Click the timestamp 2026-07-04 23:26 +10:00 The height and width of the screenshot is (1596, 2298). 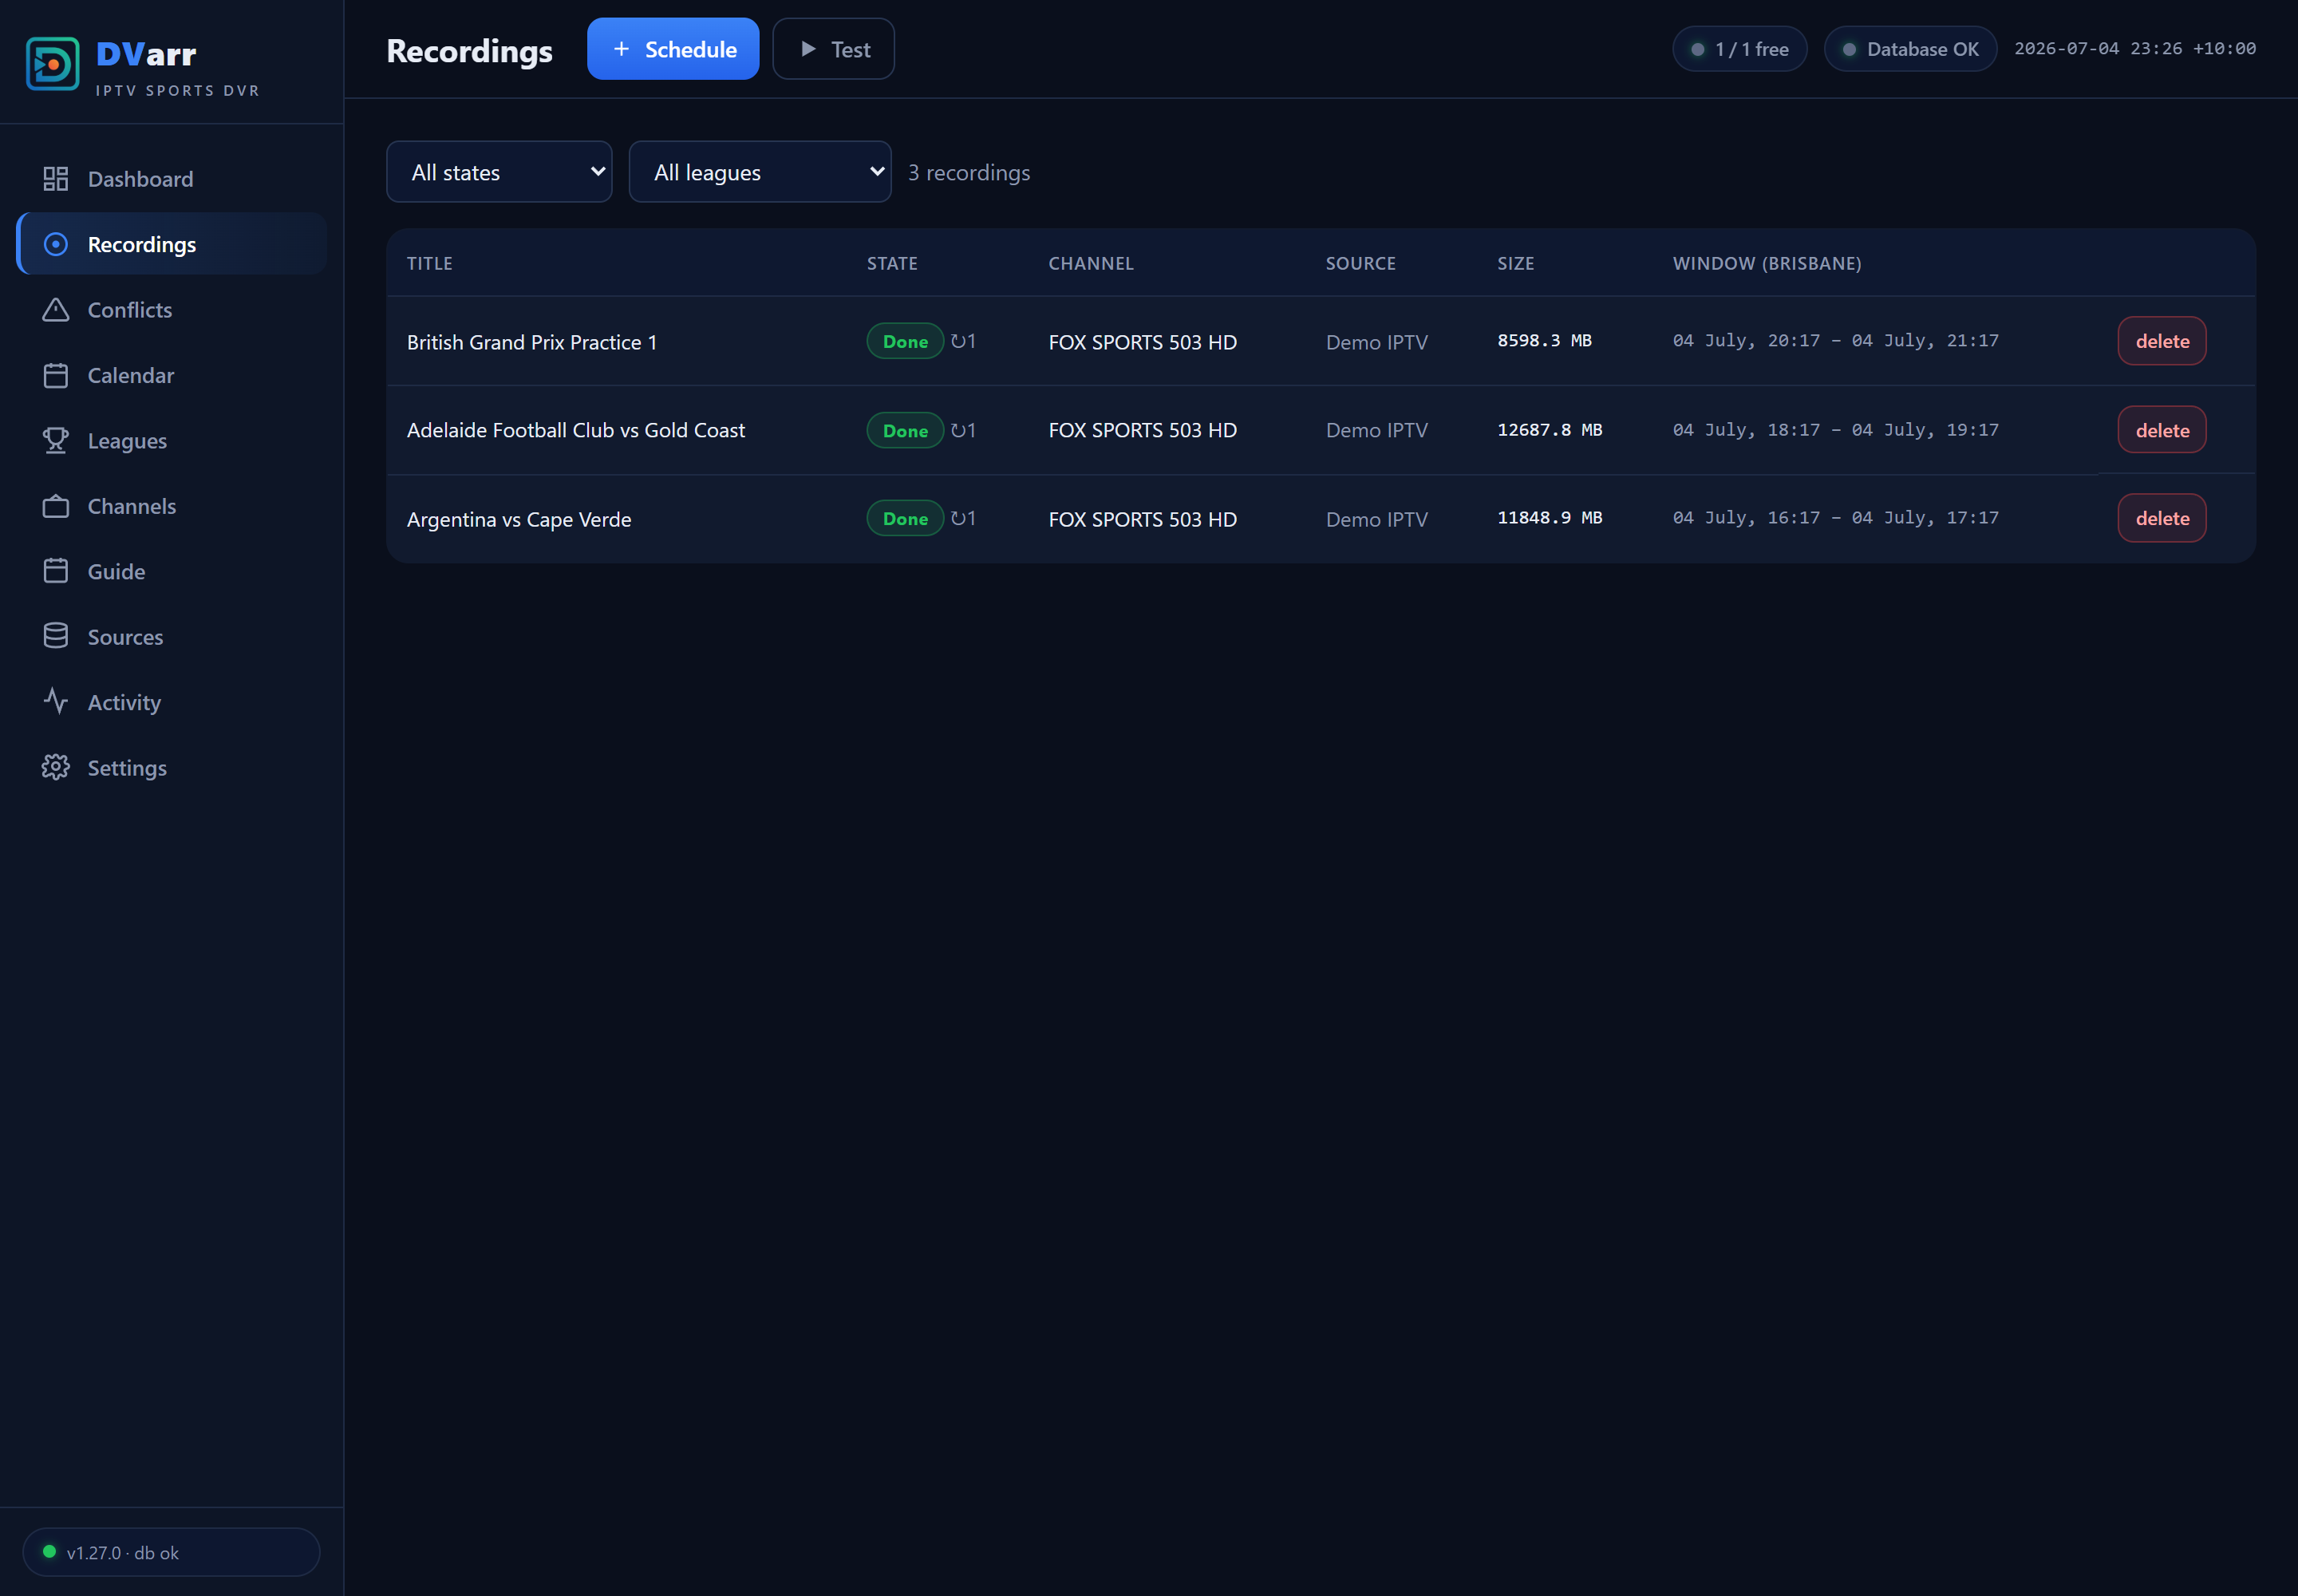click(x=2135, y=48)
